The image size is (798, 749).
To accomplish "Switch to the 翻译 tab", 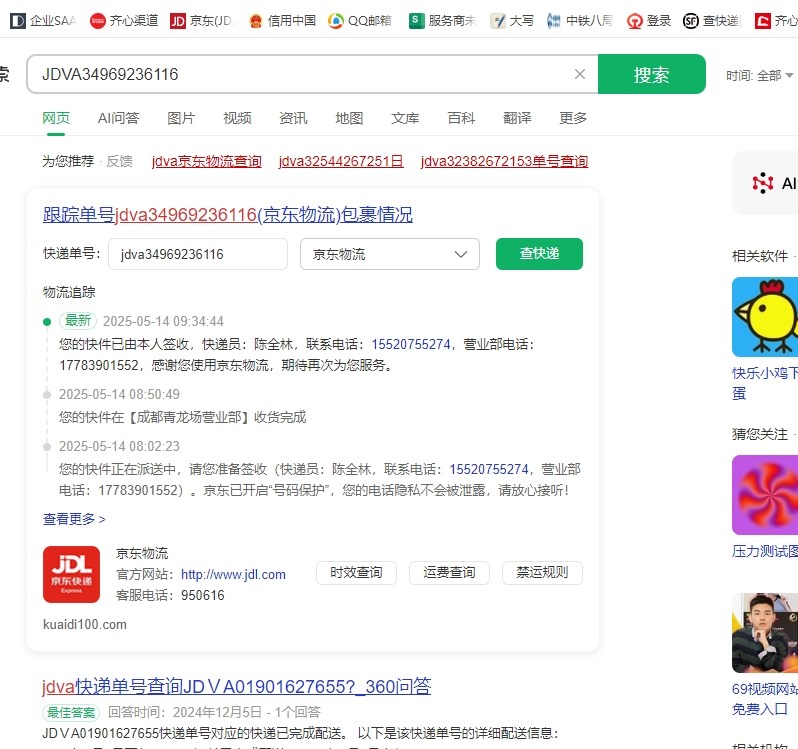I will pyautogui.click(x=517, y=118).
